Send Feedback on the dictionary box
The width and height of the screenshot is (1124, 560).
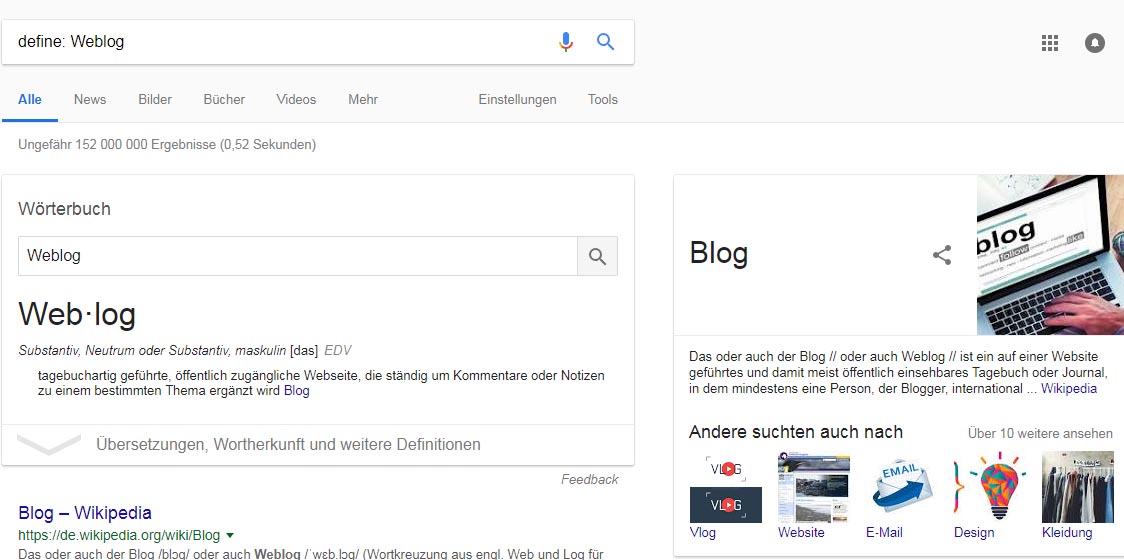(x=589, y=480)
